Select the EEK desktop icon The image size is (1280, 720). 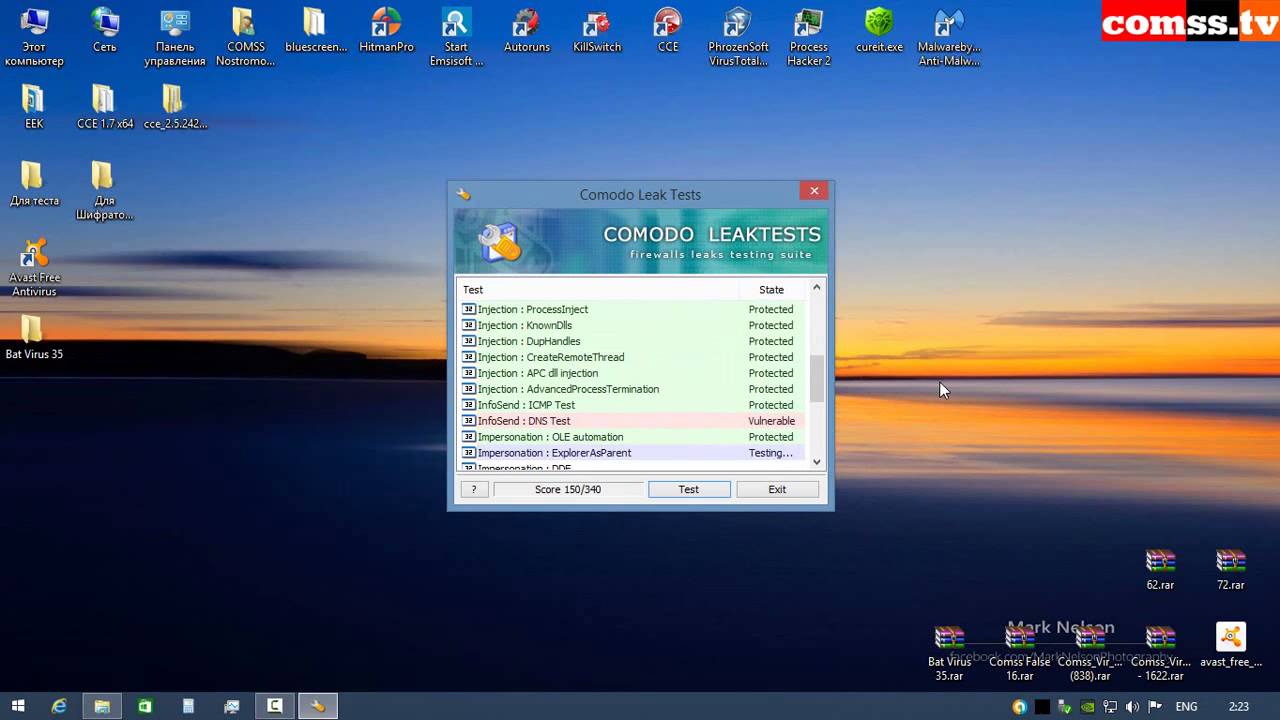(34, 106)
